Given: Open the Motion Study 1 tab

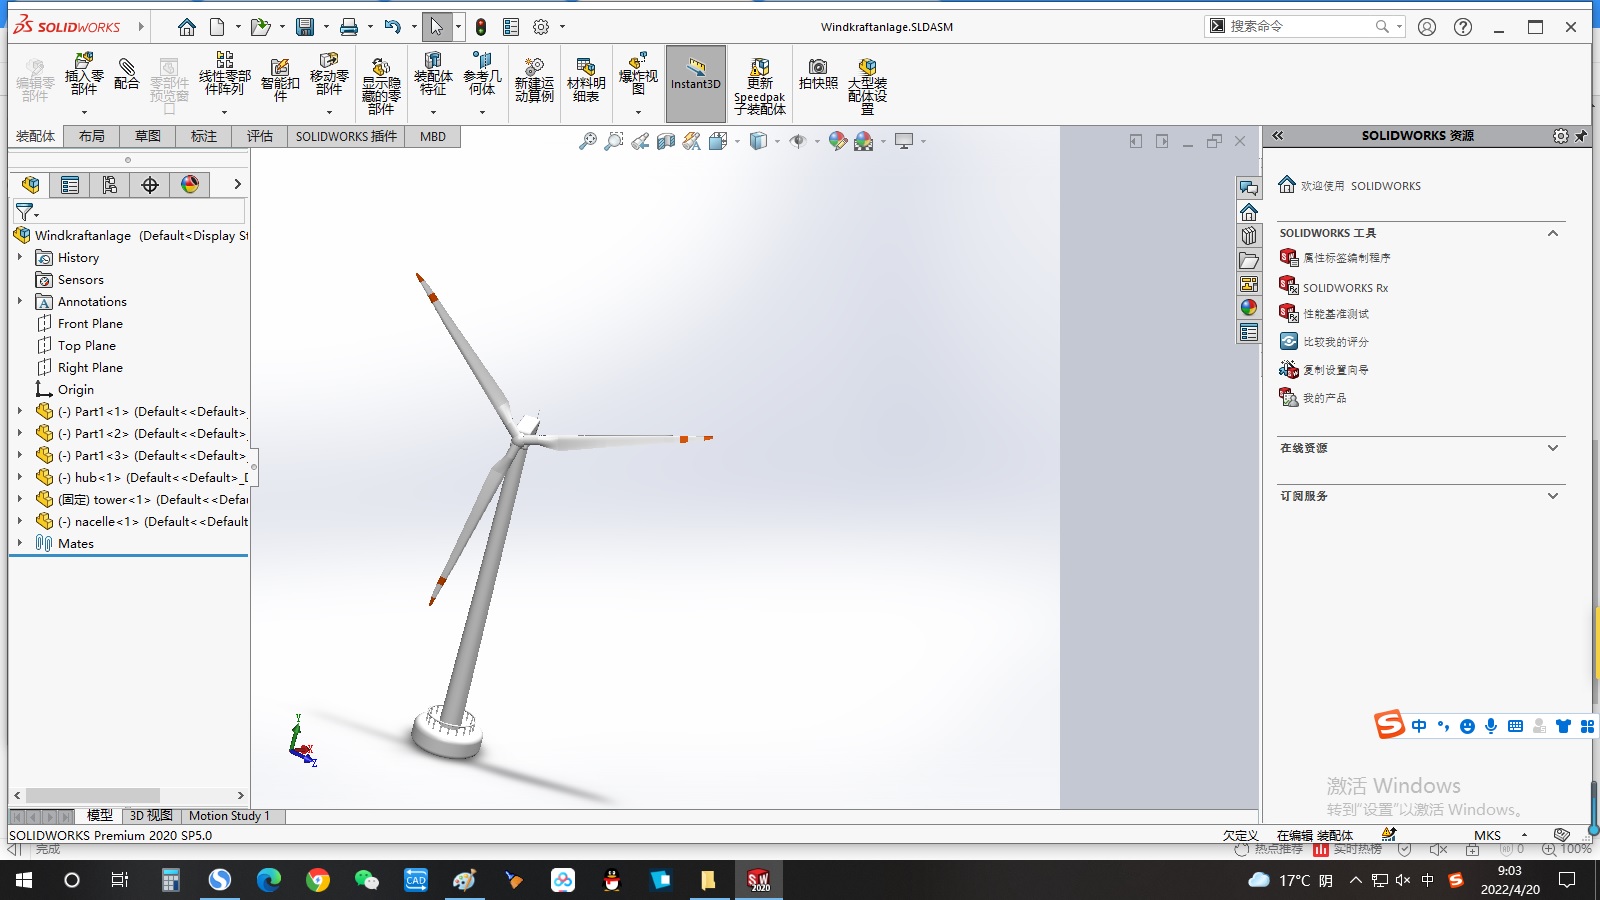Looking at the screenshot, I should click(x=229, y=816).
